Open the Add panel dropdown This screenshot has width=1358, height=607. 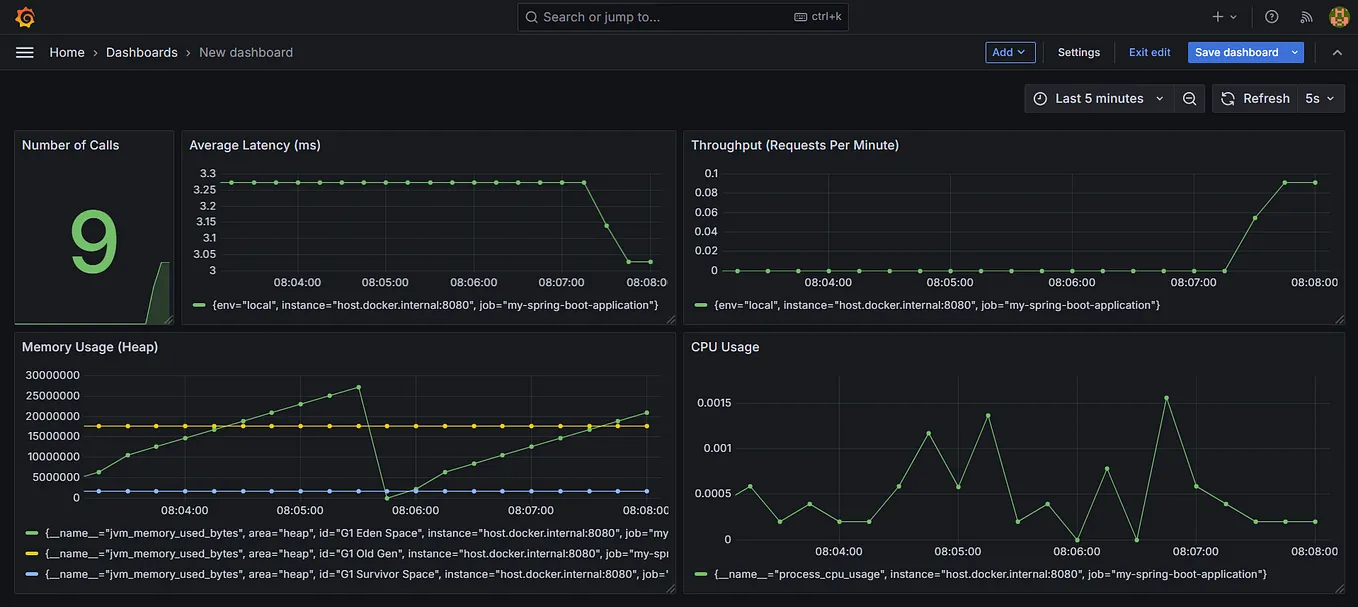tap(1010, 52)
